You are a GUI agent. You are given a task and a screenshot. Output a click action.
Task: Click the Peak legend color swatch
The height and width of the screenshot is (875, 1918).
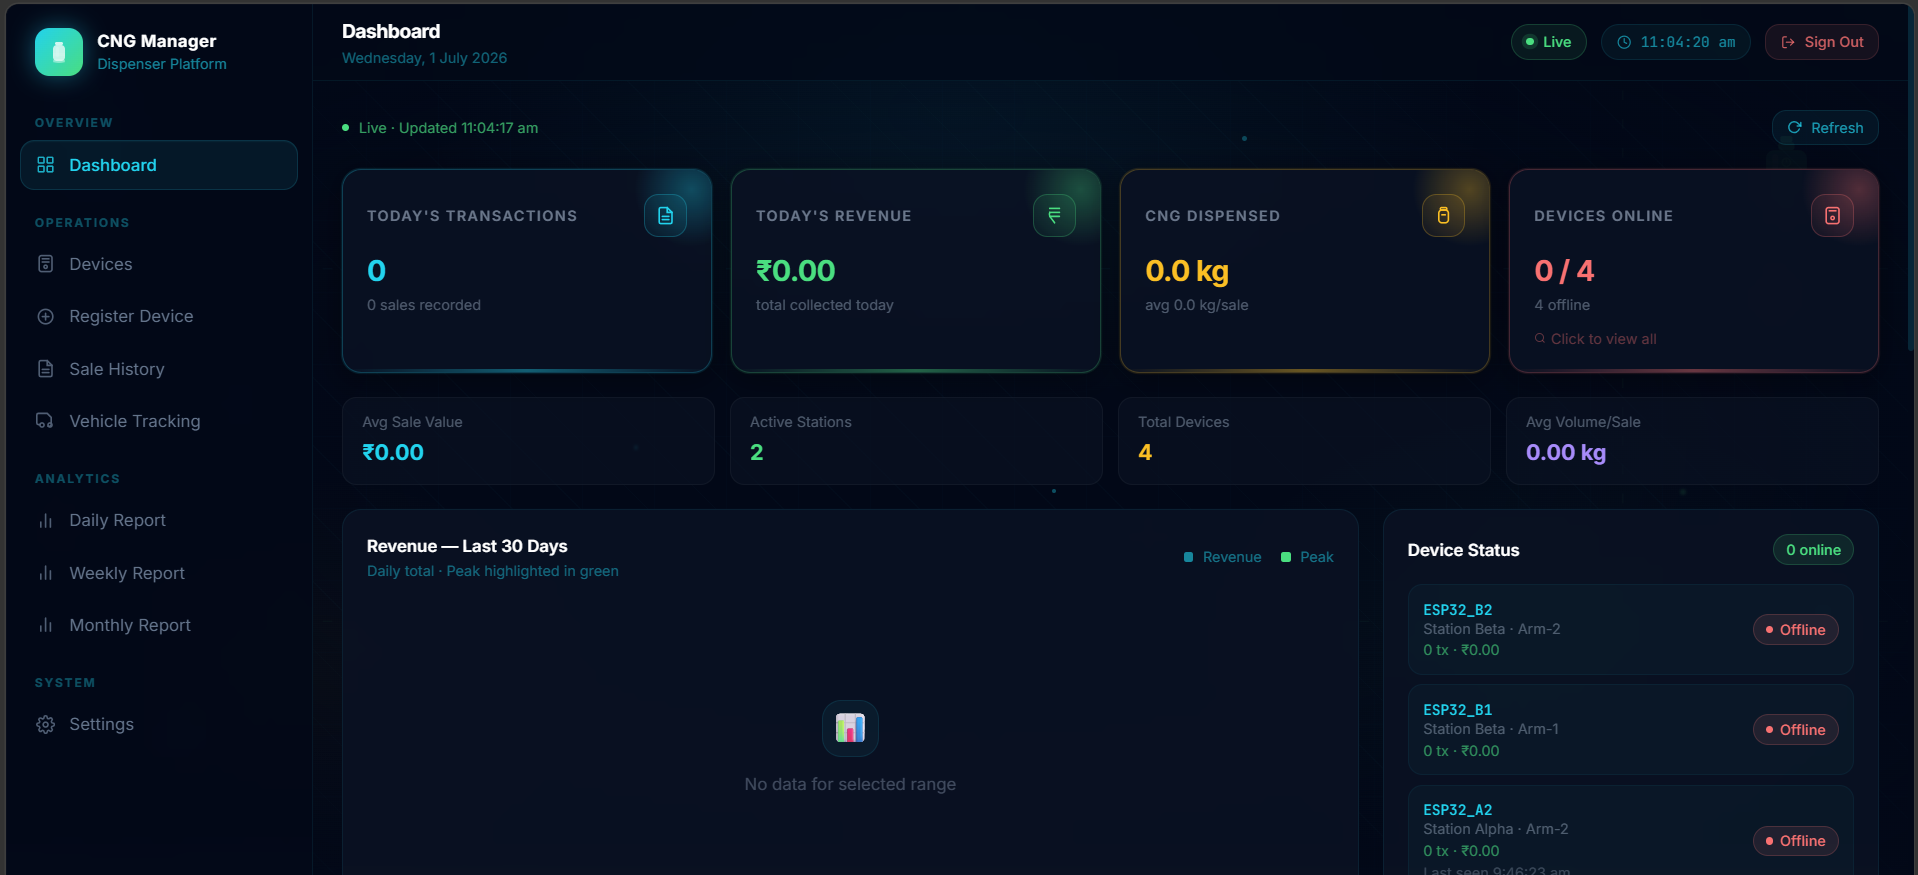tap(1286, 557)
